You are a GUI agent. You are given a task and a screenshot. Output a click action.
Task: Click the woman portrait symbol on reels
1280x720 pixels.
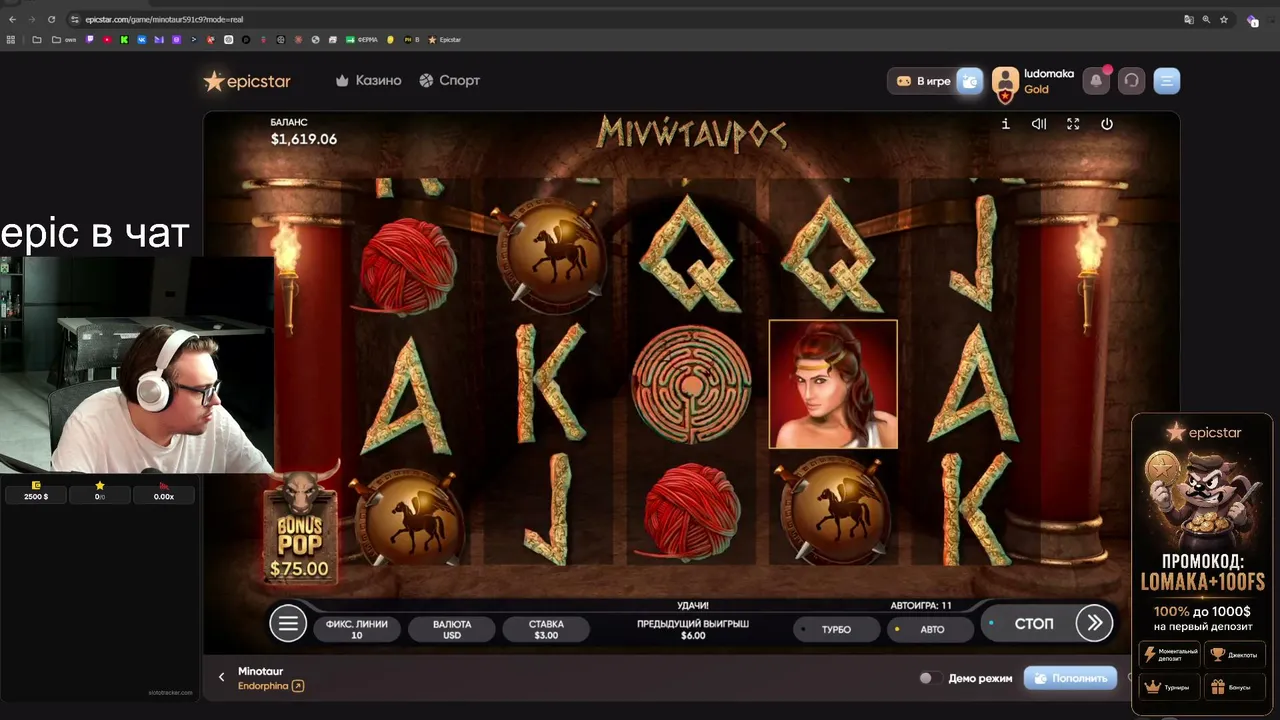pyautogui.click(x=833, y=384)
